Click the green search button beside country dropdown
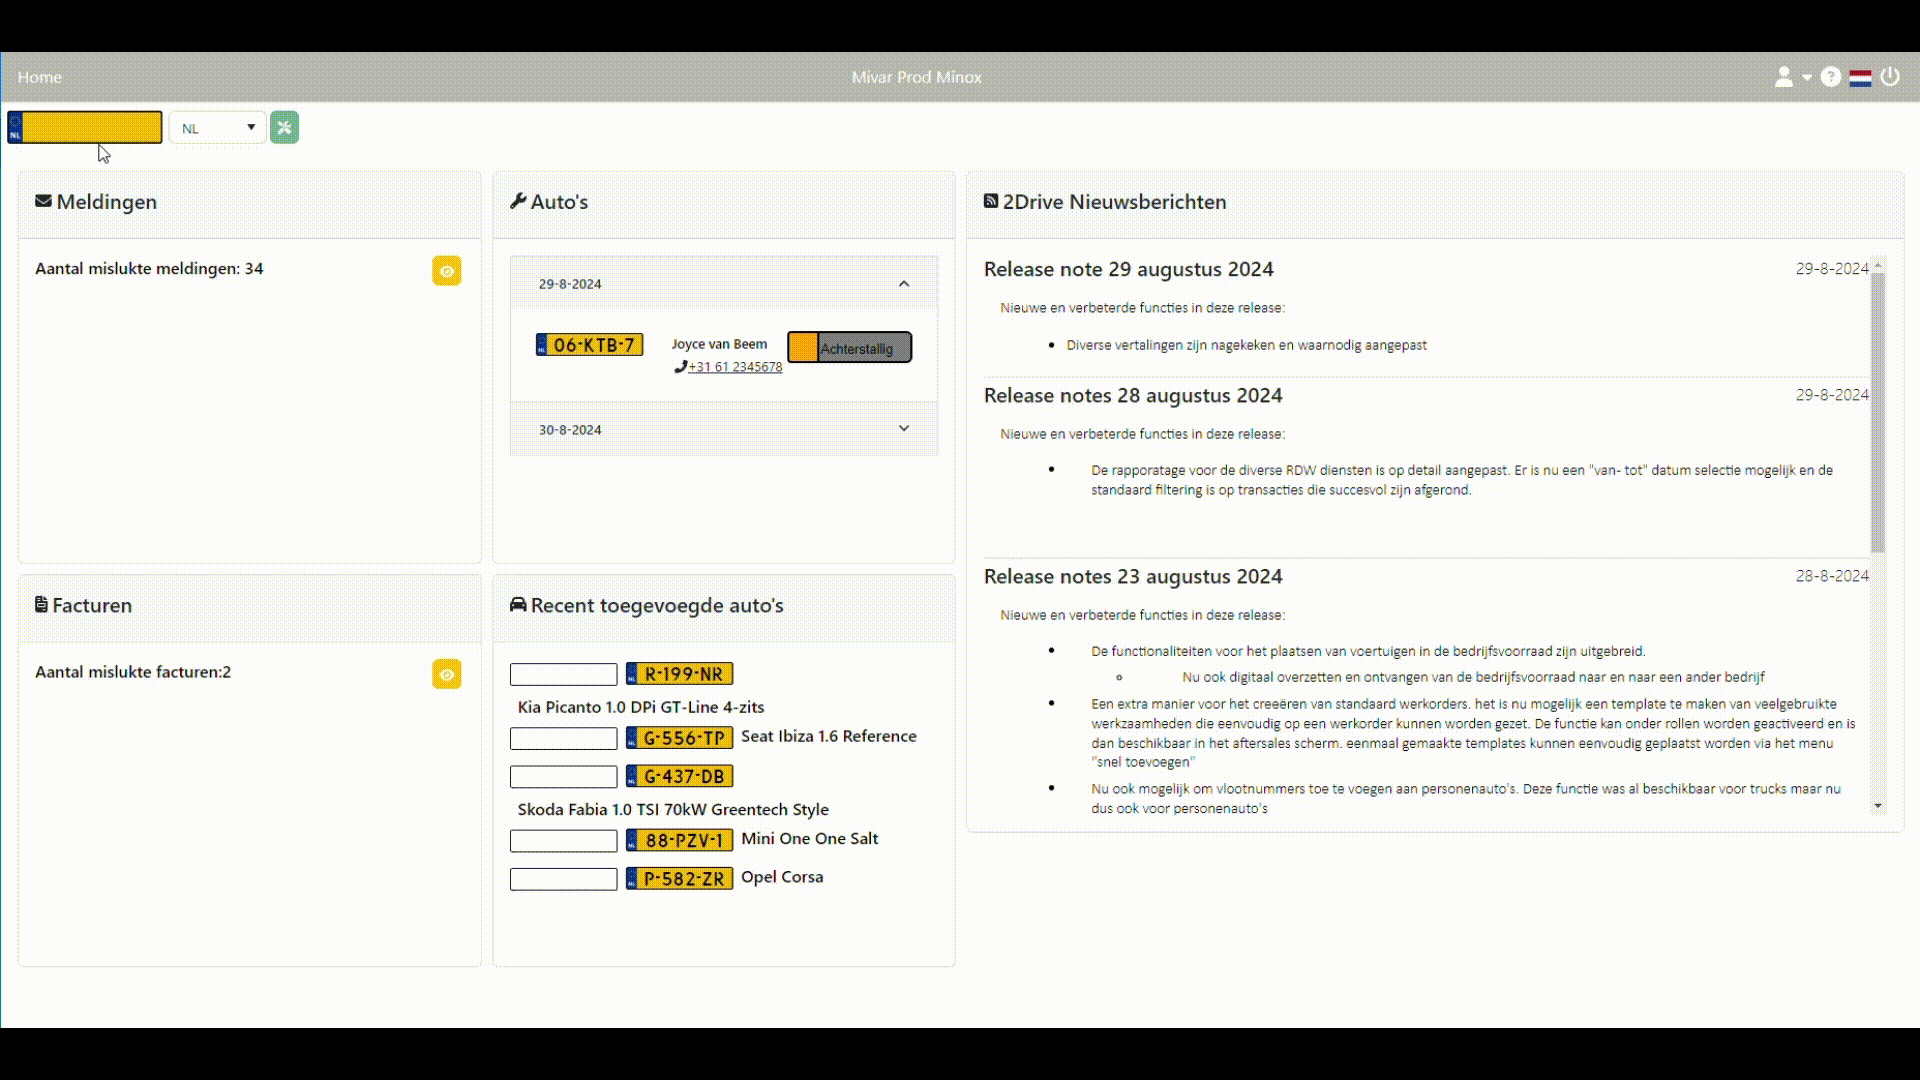This screenshot has width=1920, height=1080. click(x=284, y=127)
